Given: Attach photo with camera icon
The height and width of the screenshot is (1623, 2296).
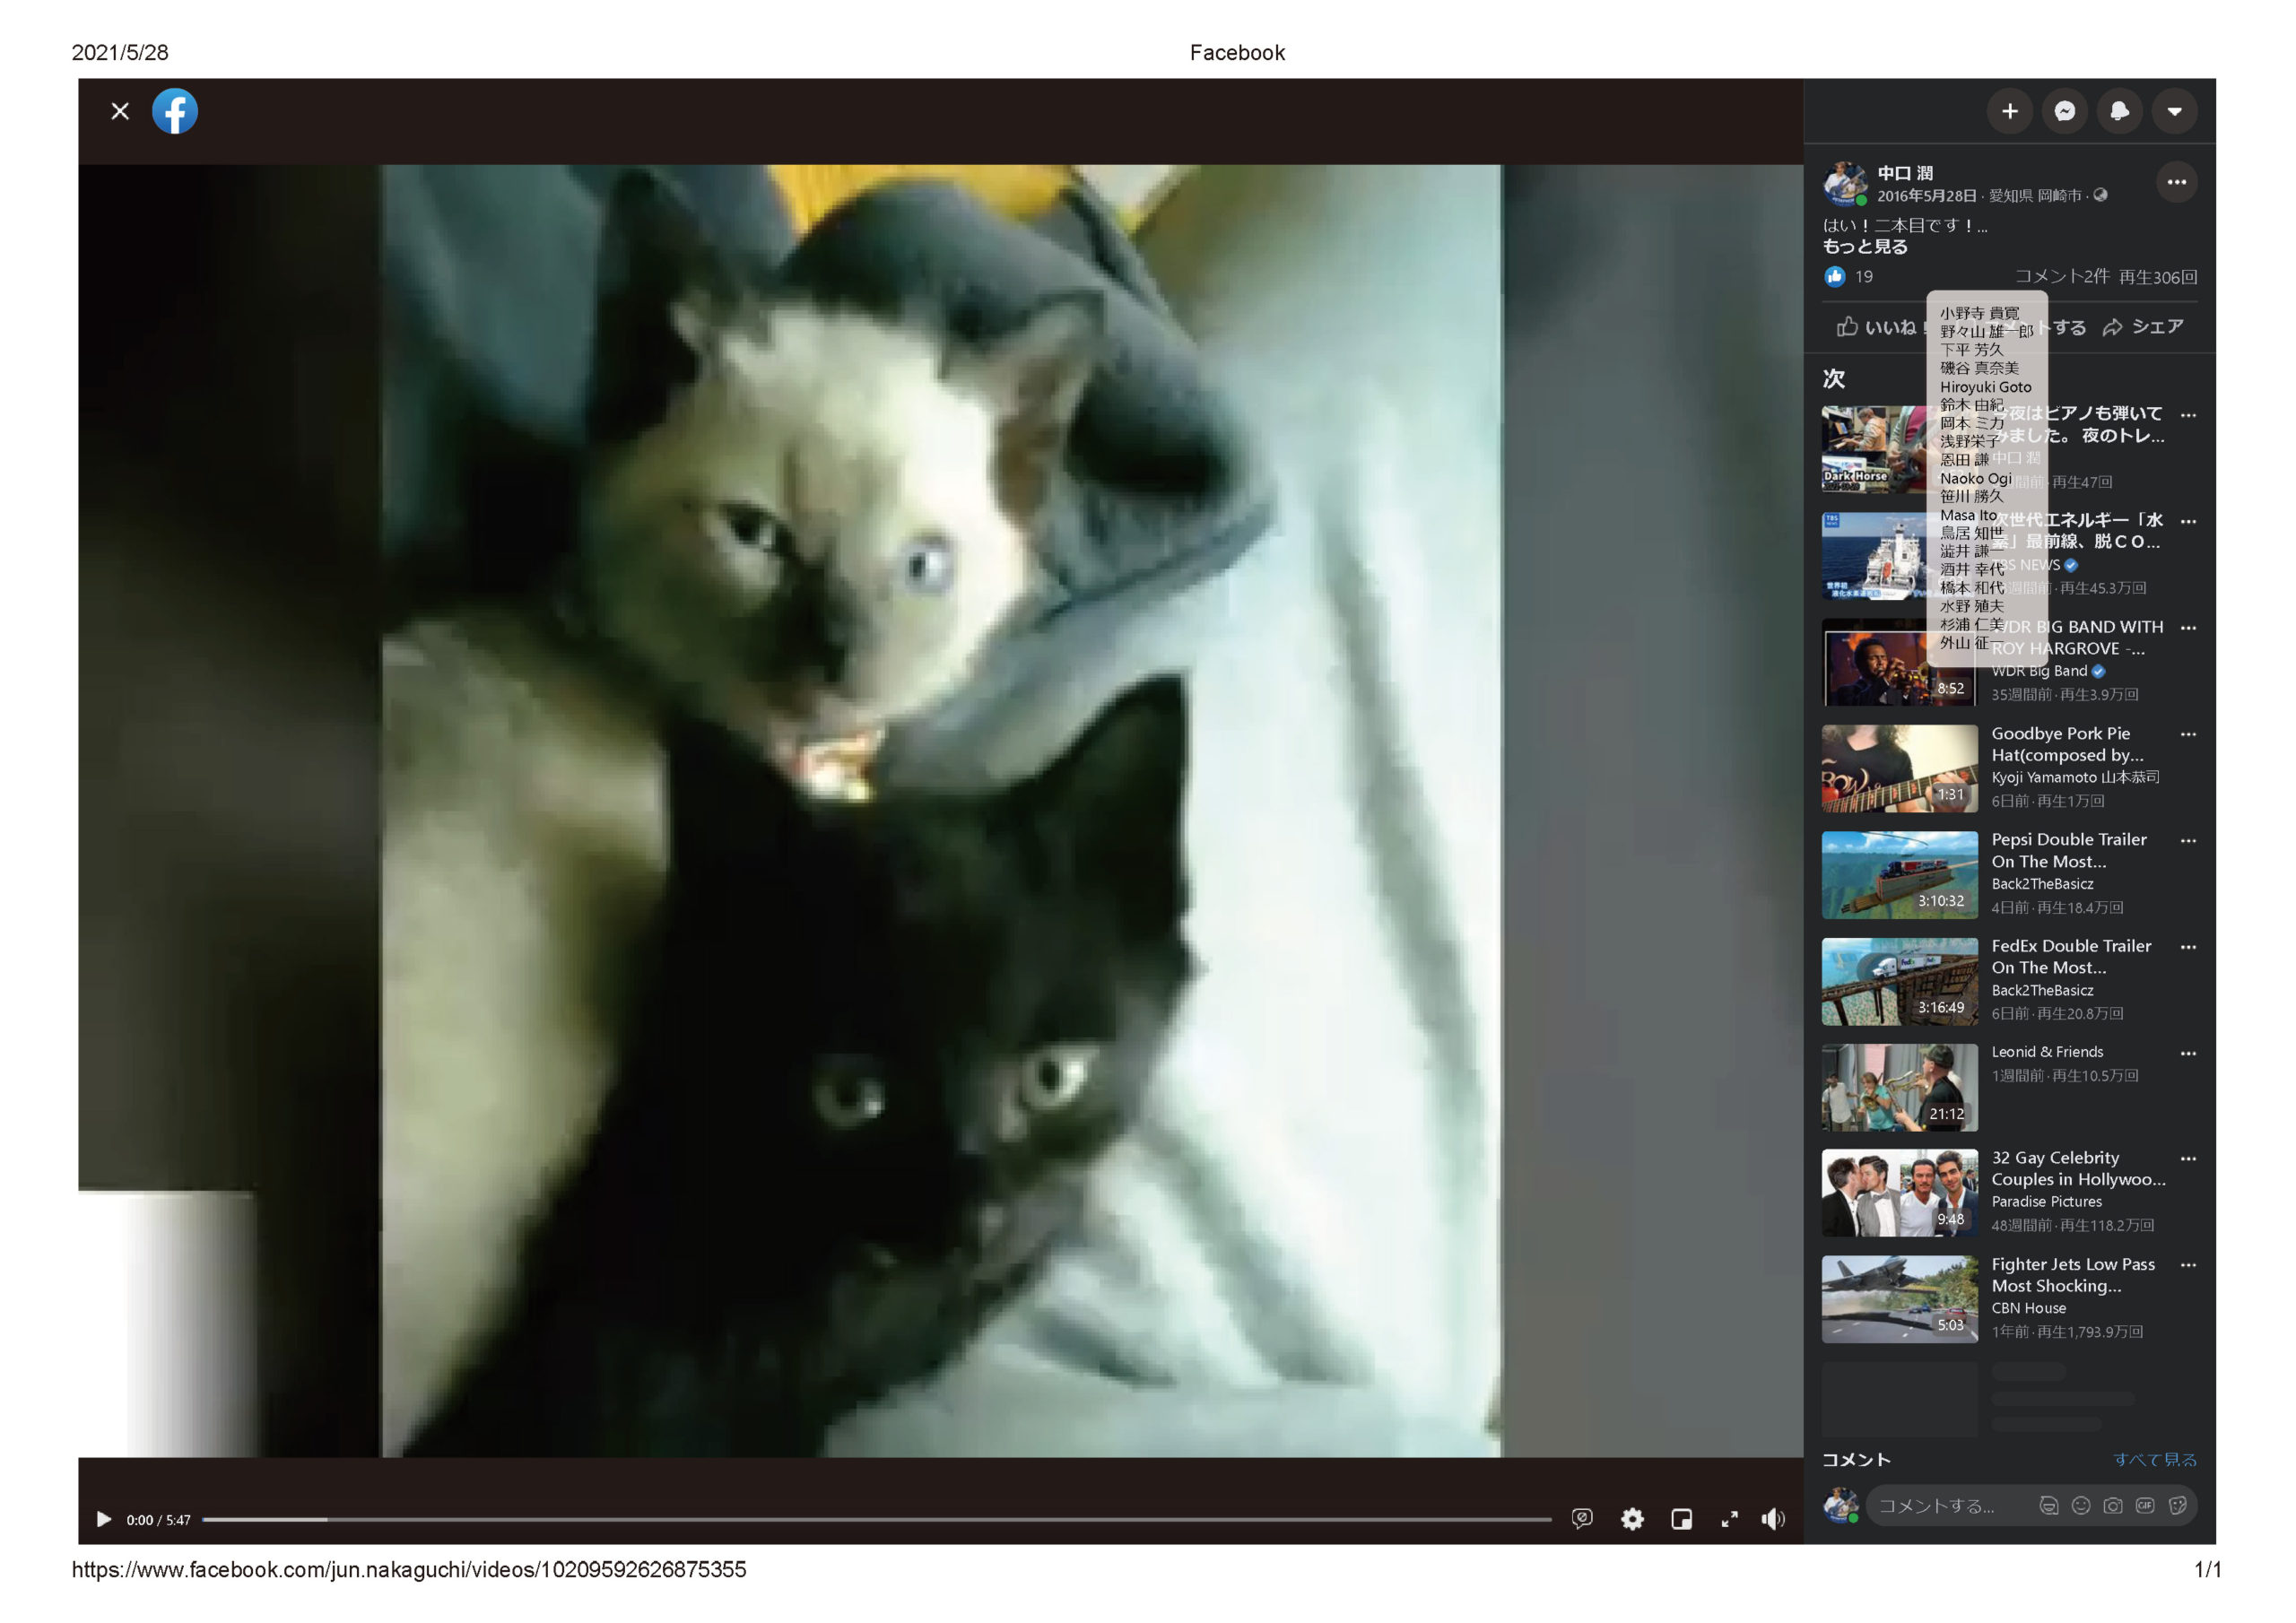Looking at the screenshot, I should (2113, 1505).
